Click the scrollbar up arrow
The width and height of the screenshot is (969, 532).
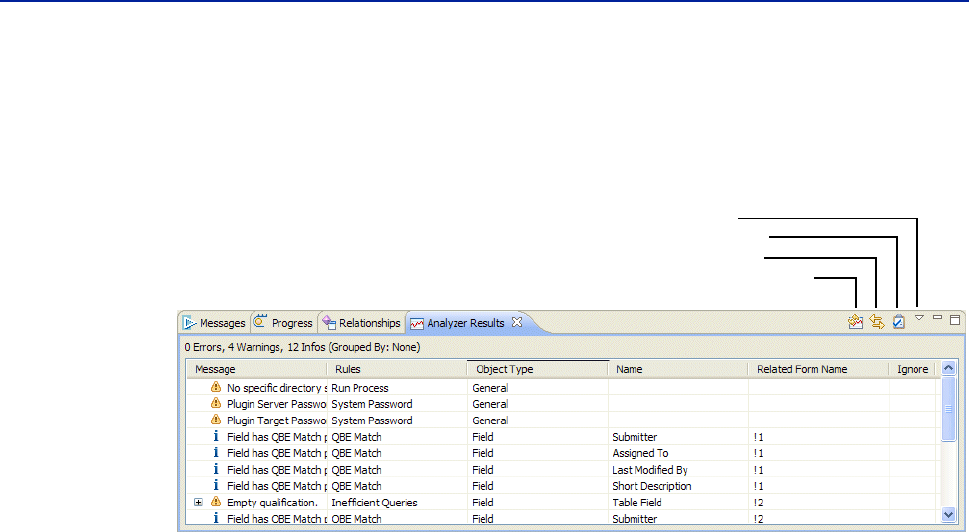click(949, 368)
